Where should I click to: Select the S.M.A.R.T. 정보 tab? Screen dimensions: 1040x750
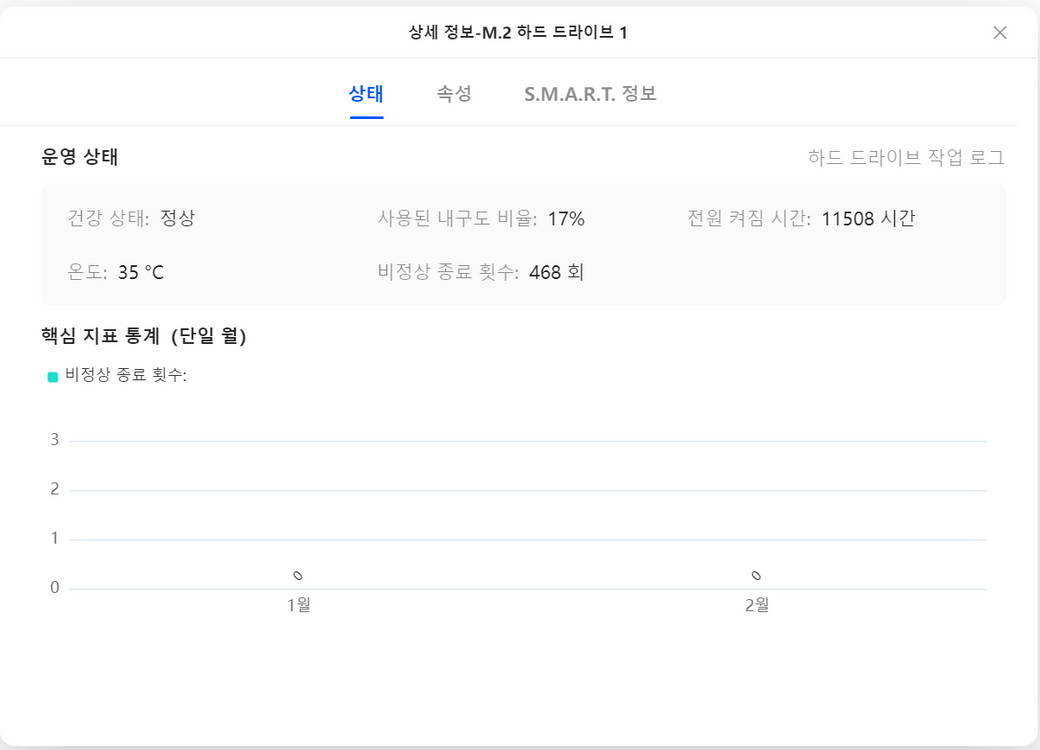pos(590,94)
